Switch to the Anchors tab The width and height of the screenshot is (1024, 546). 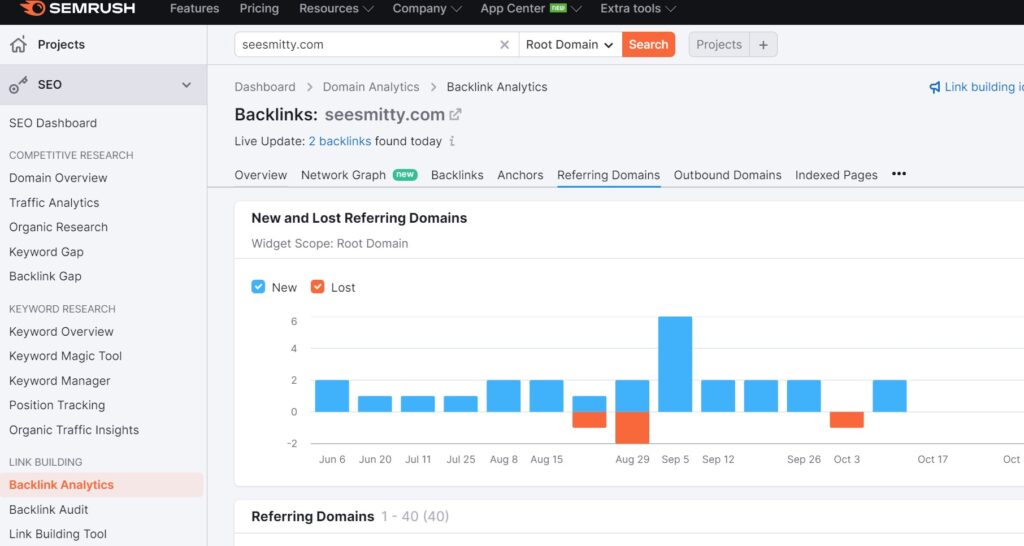click(520, 175)
